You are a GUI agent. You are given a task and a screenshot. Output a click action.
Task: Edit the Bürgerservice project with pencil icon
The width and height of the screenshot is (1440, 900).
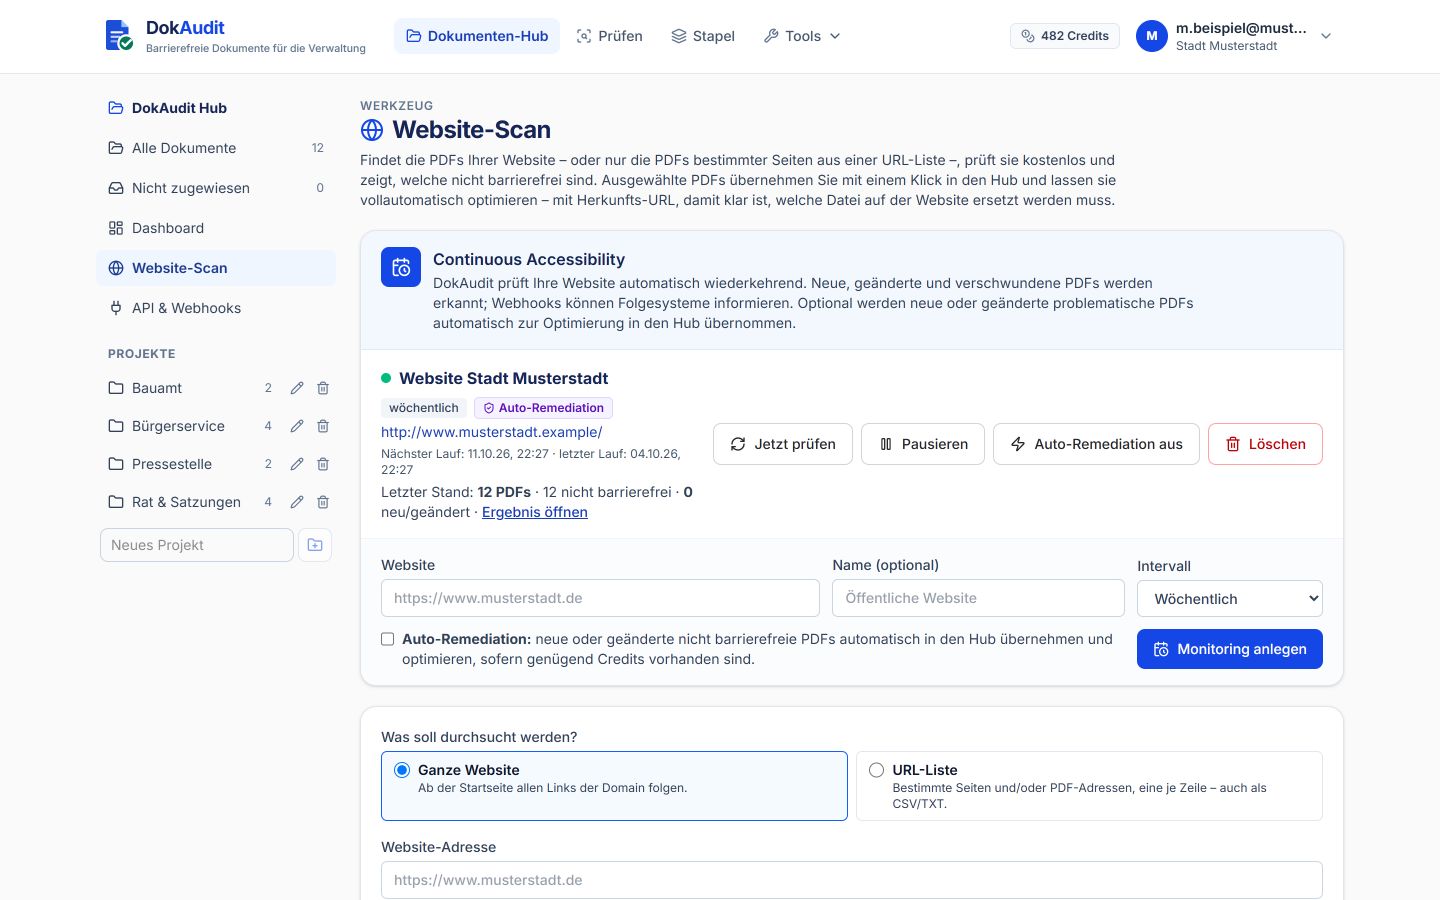coord(297,426)
